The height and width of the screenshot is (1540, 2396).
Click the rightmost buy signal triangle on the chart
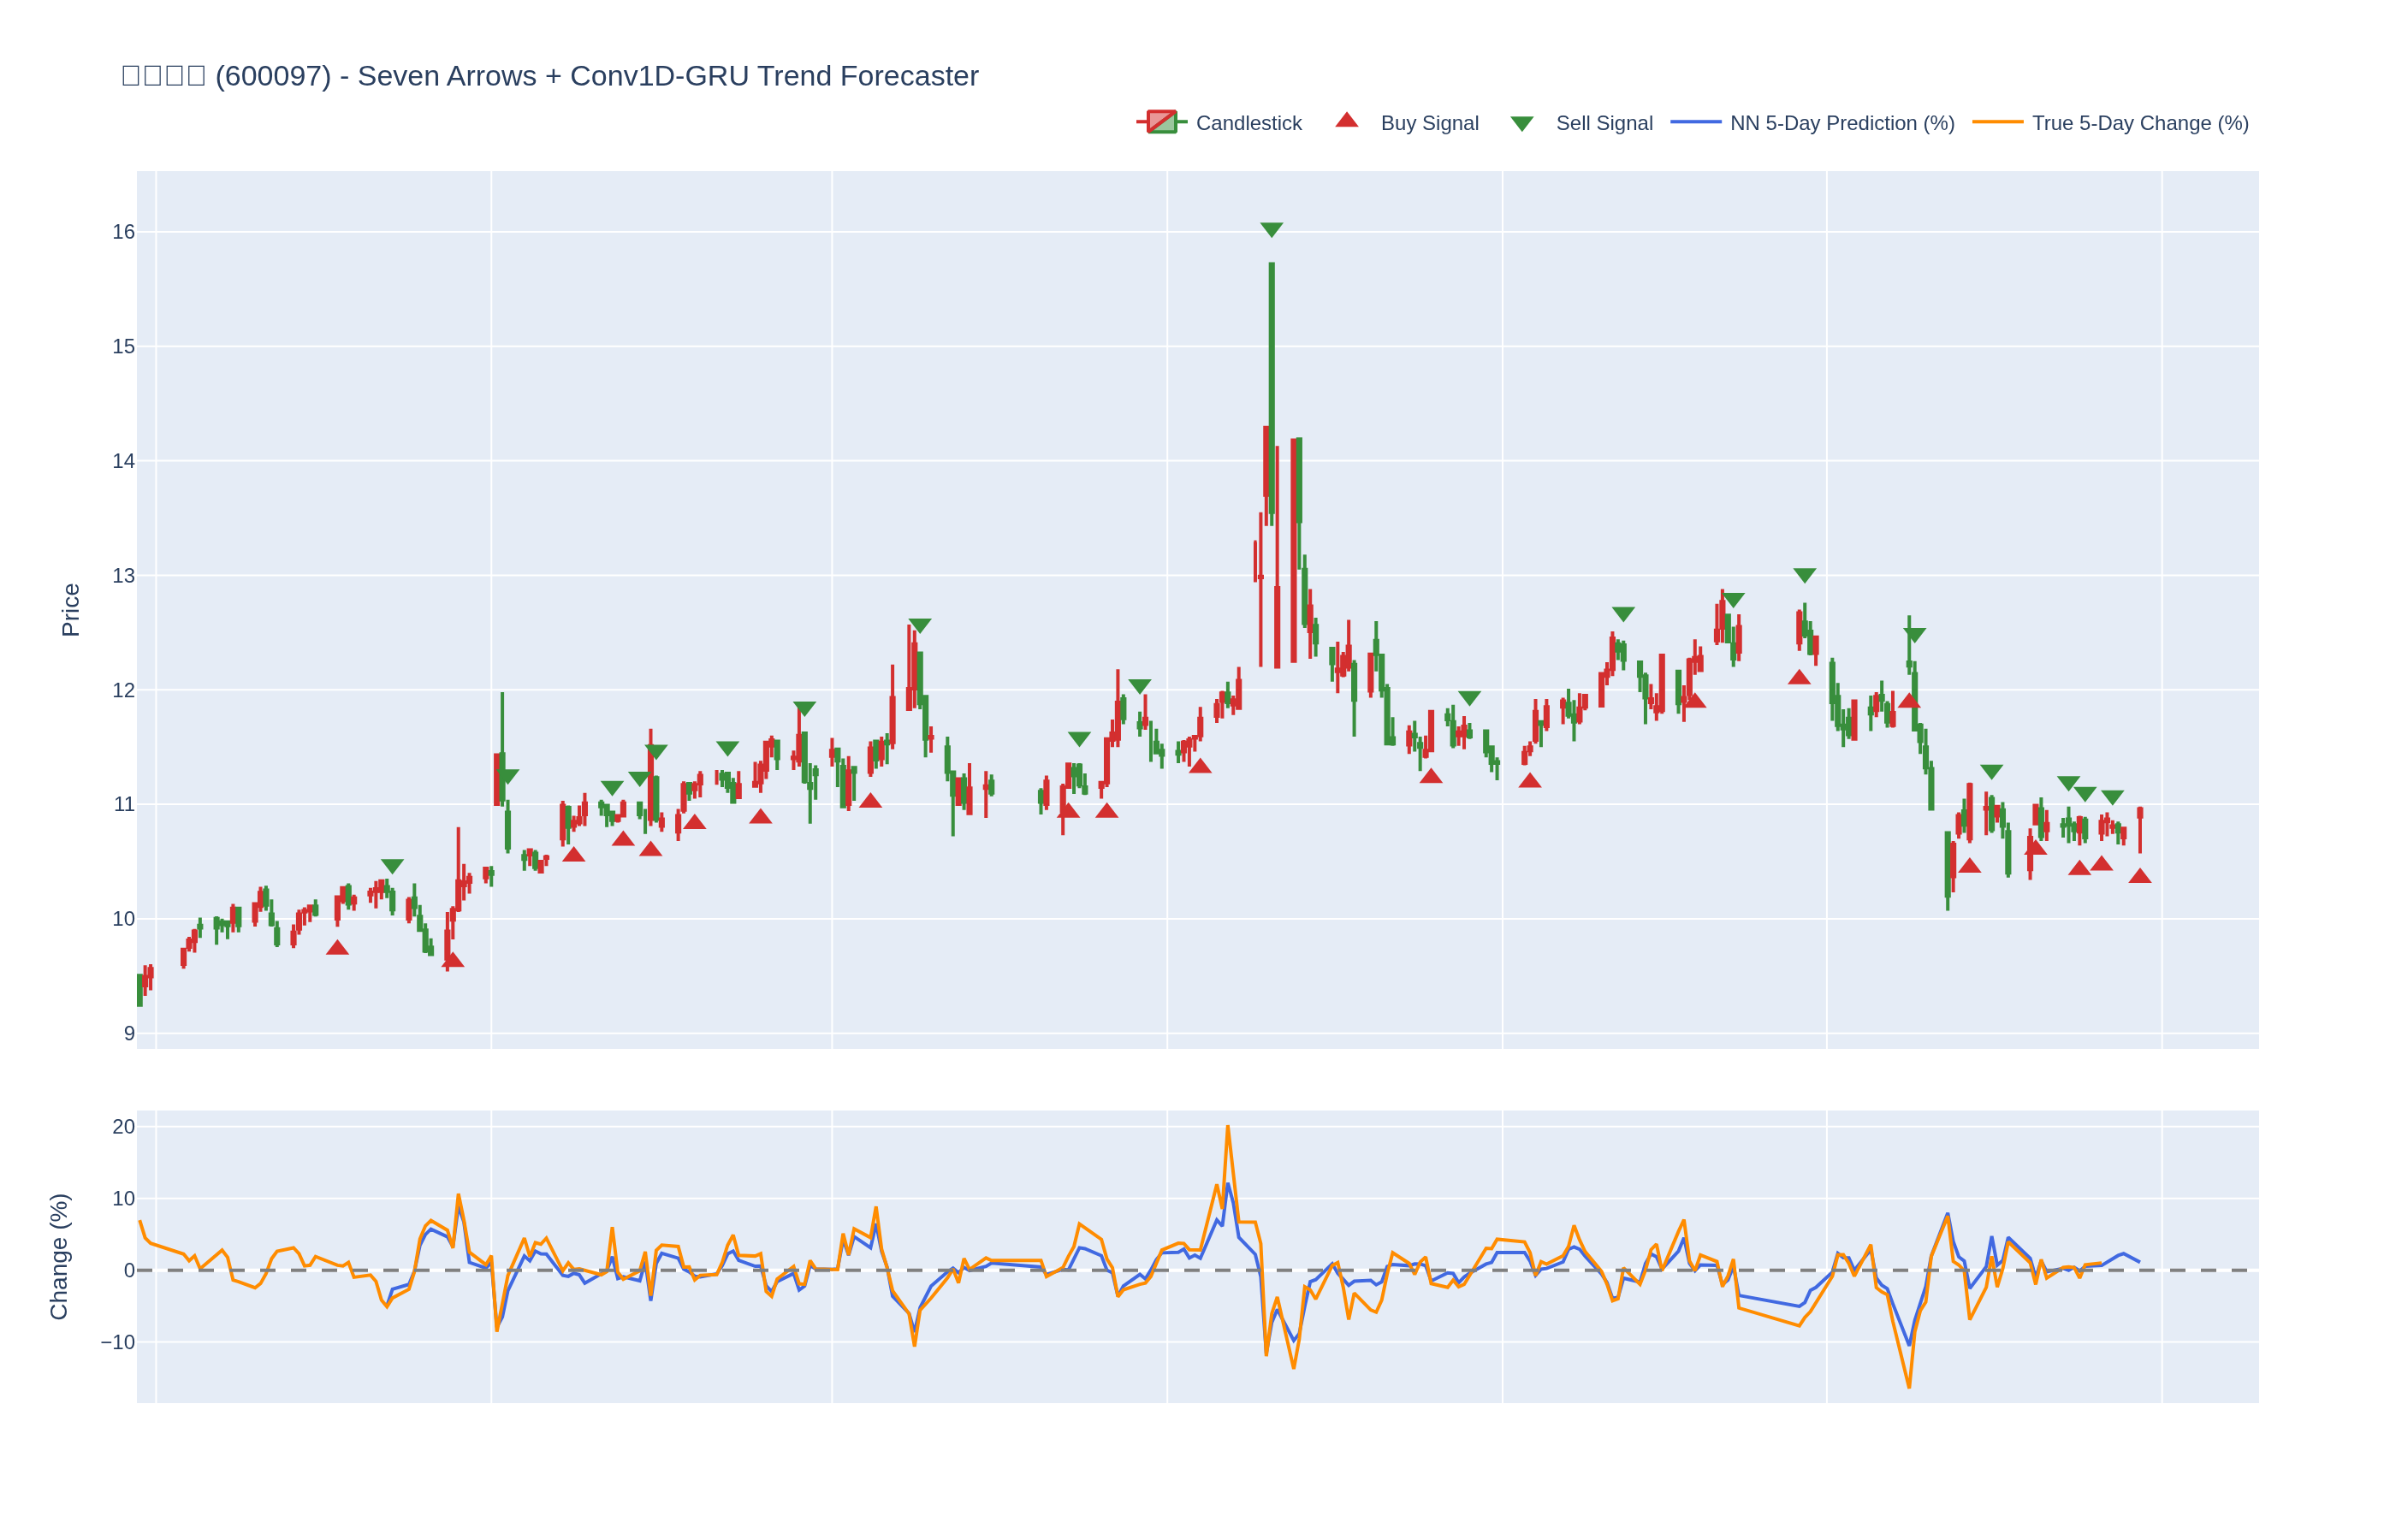click(x=2139, y=877)
